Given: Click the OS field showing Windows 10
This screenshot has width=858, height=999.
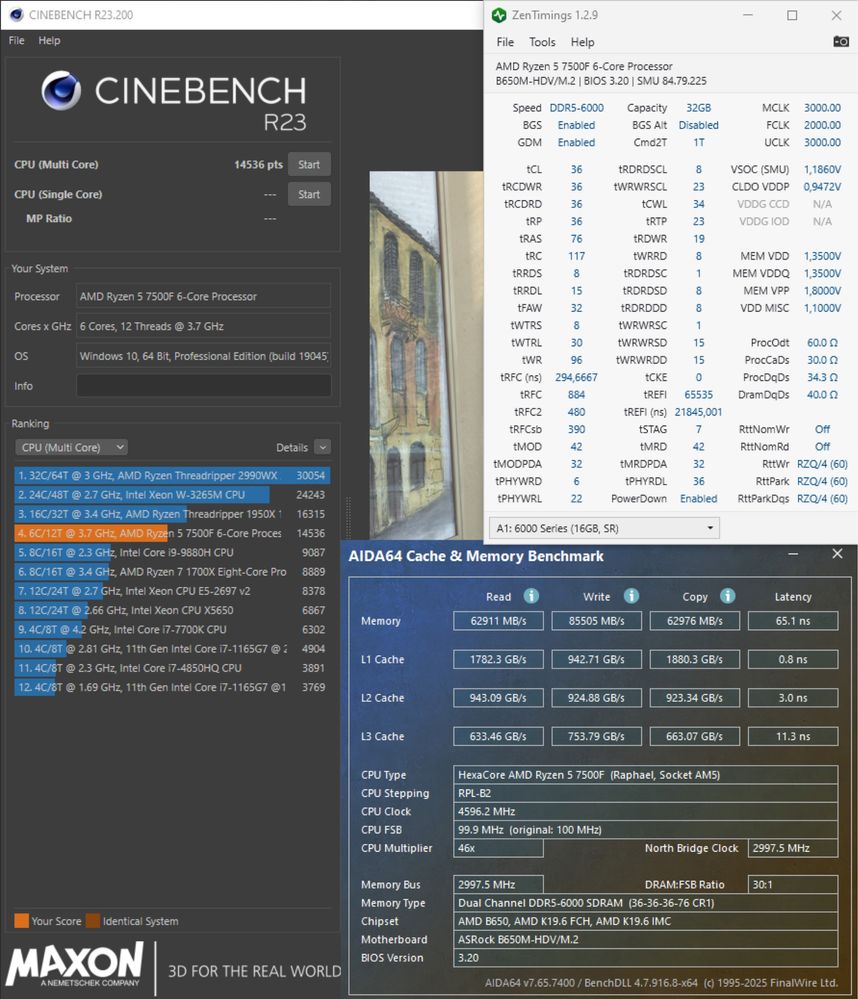Looking at the screenshot, I should point(204,356).
